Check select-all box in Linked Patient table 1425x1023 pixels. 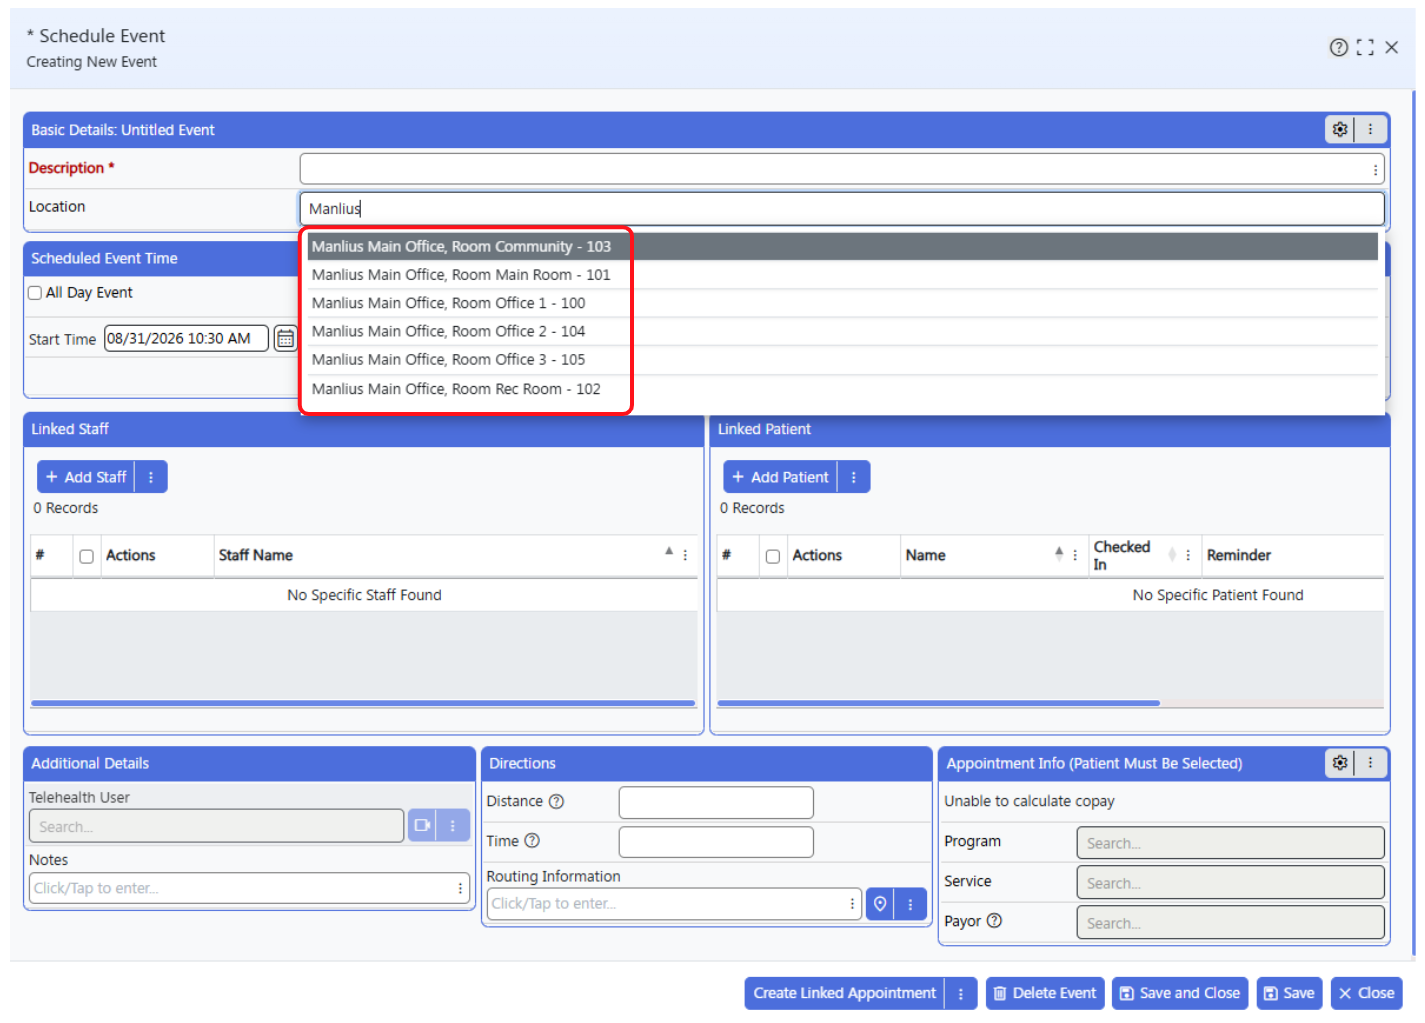(x=773, y=556)
